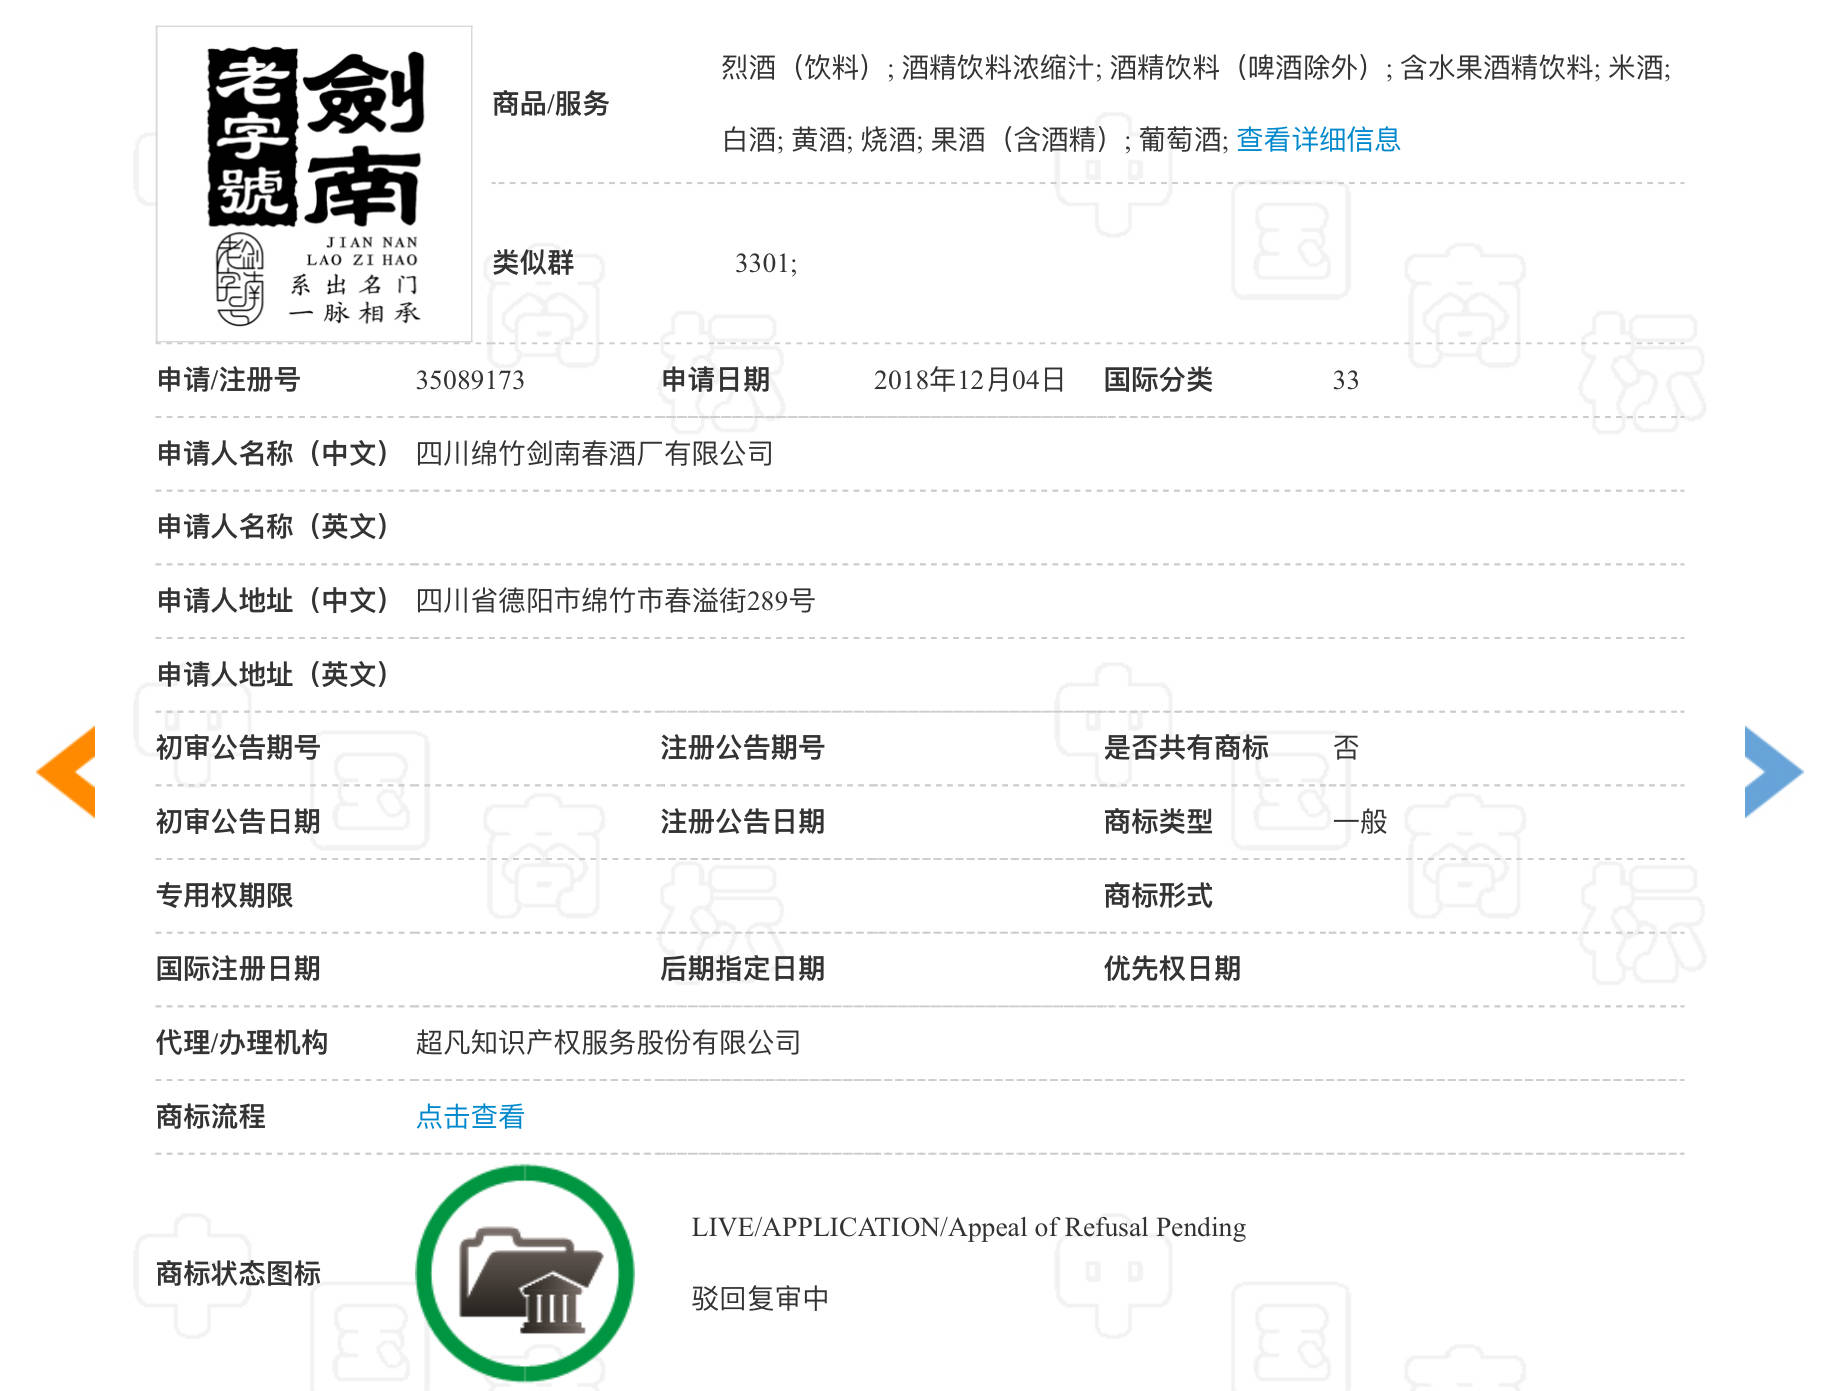Screen dimensions: 1836x1391
Task: Select applicant name 四川绵竹剑南春酒厂有限公司
Action: 595,454
